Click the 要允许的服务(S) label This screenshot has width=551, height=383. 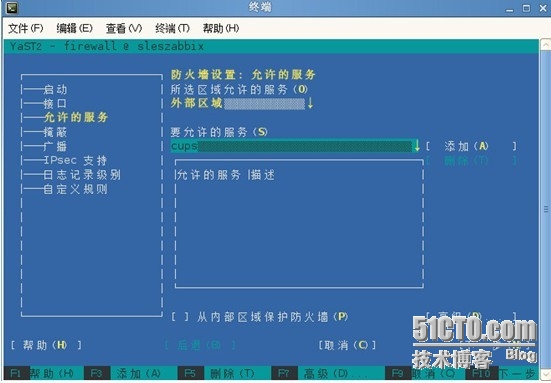[x=219, y=132]
